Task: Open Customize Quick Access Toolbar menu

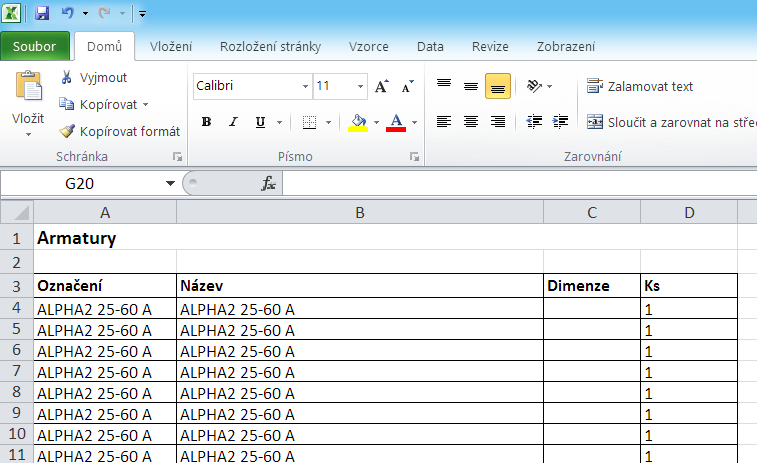Action: [142, 14]
